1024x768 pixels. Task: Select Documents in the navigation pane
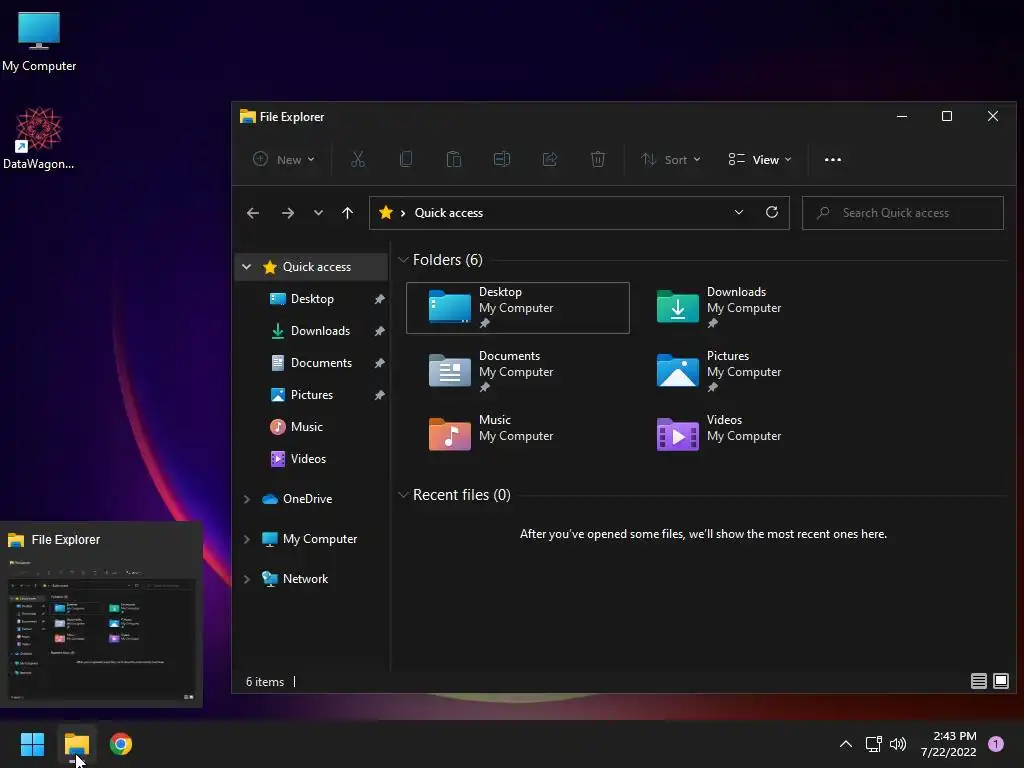coord(321,363)
